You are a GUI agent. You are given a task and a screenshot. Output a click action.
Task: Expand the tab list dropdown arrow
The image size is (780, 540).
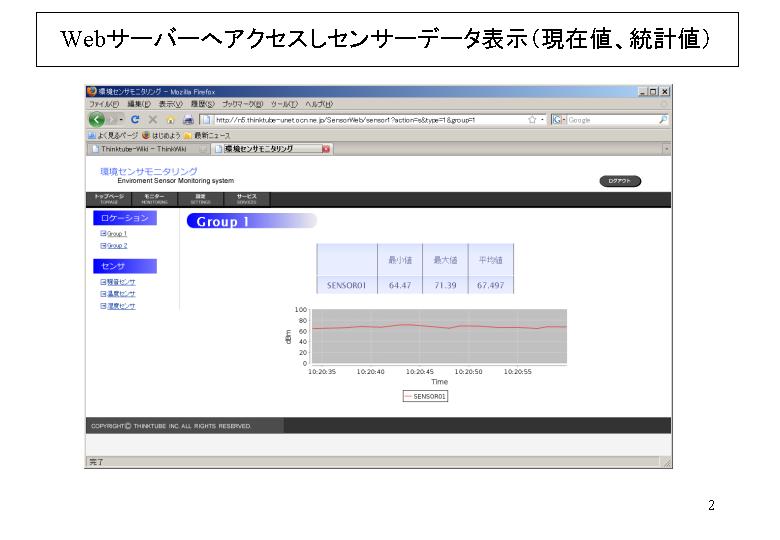pos(666,149)
